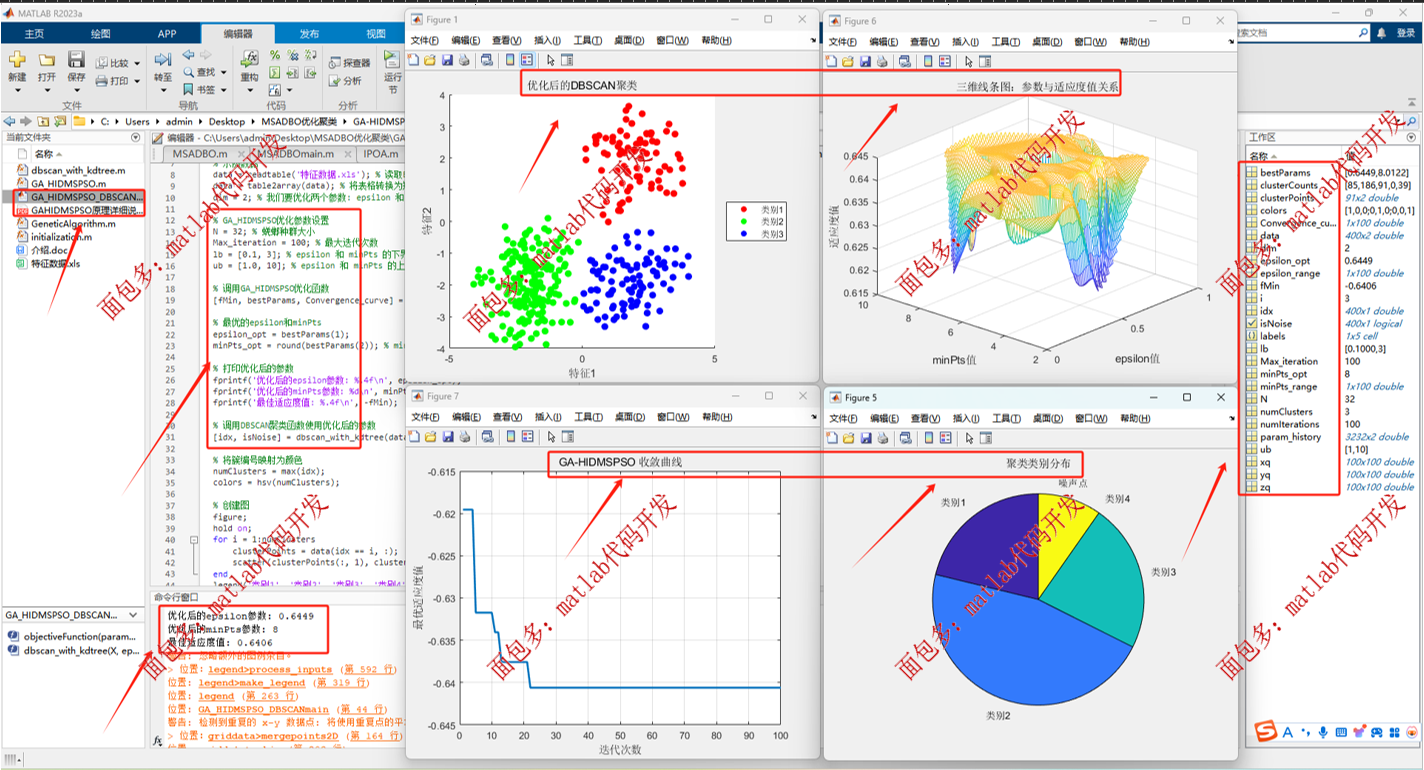The height and width of the screenshot is (770, 1424).
Task: Open the Current Folder panel actions dropdown
Action: [x=135, y=138]
